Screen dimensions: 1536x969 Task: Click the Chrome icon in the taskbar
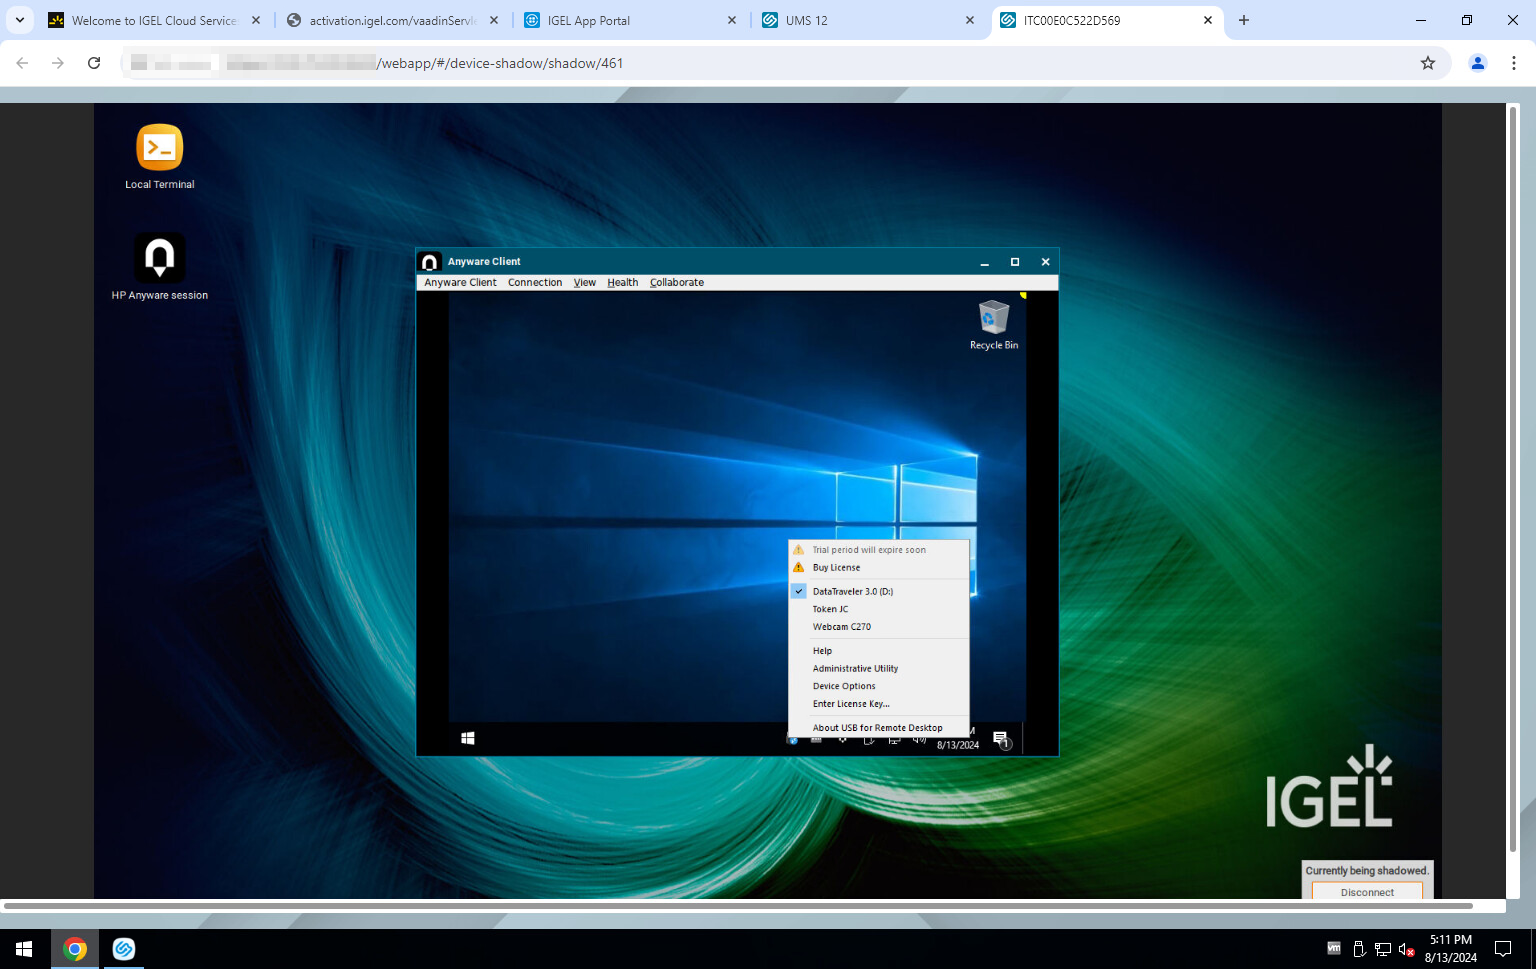75,949
